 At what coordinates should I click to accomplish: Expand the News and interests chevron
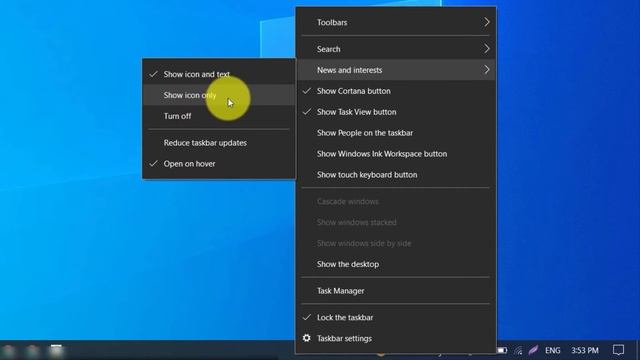(487, 70)
